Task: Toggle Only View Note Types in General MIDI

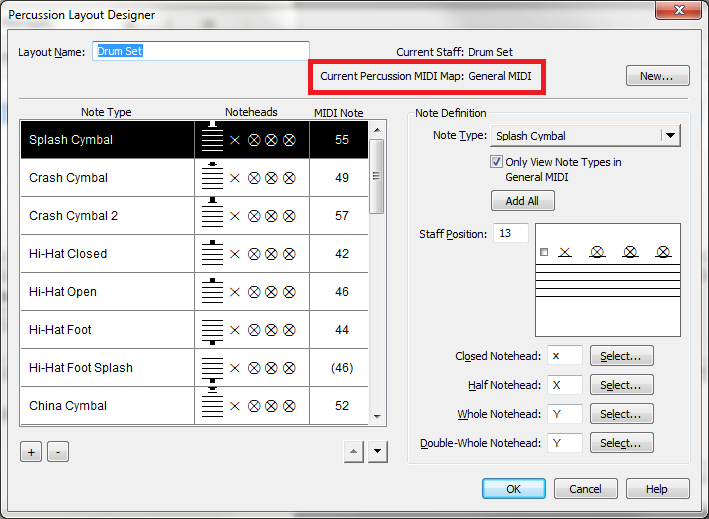Action: coord(497,162)
